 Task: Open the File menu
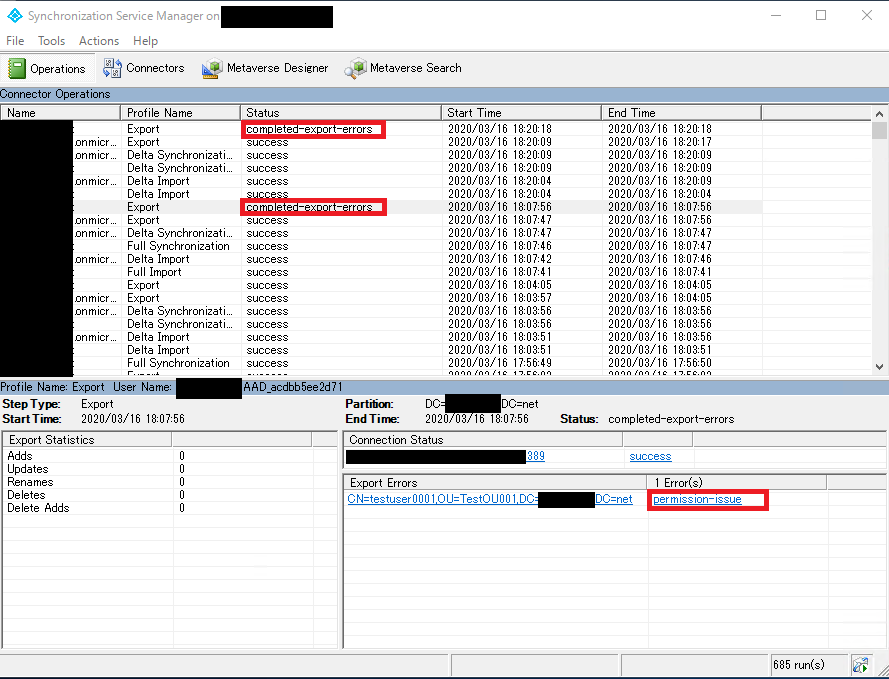tap(15, 41)
